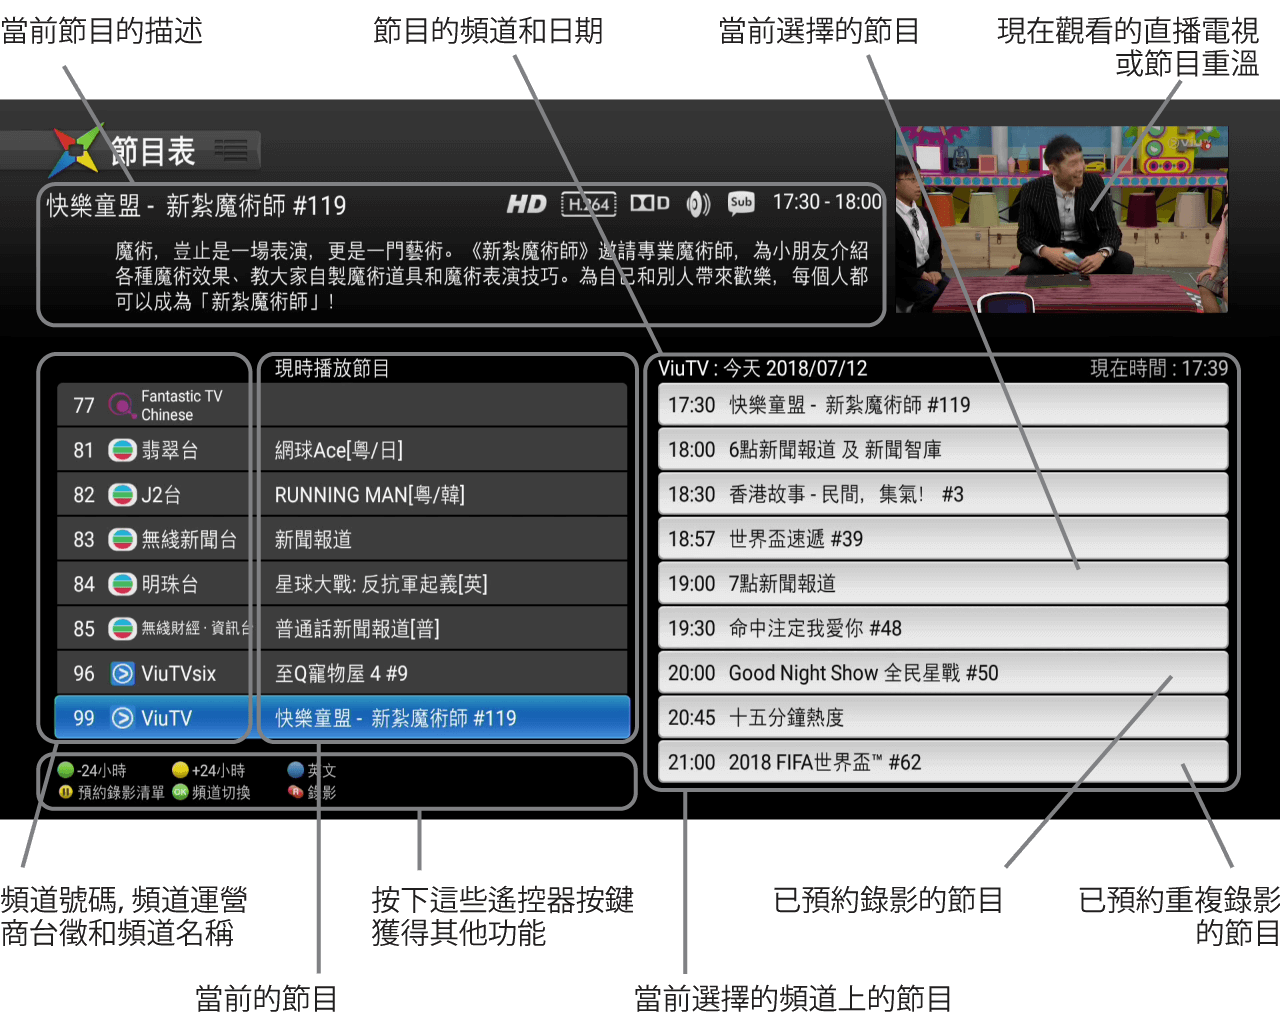The image size is (1280, 1016).
Task: Select the current program RUNNING MAN[粵/韓]
Action: tap(370, 495)
